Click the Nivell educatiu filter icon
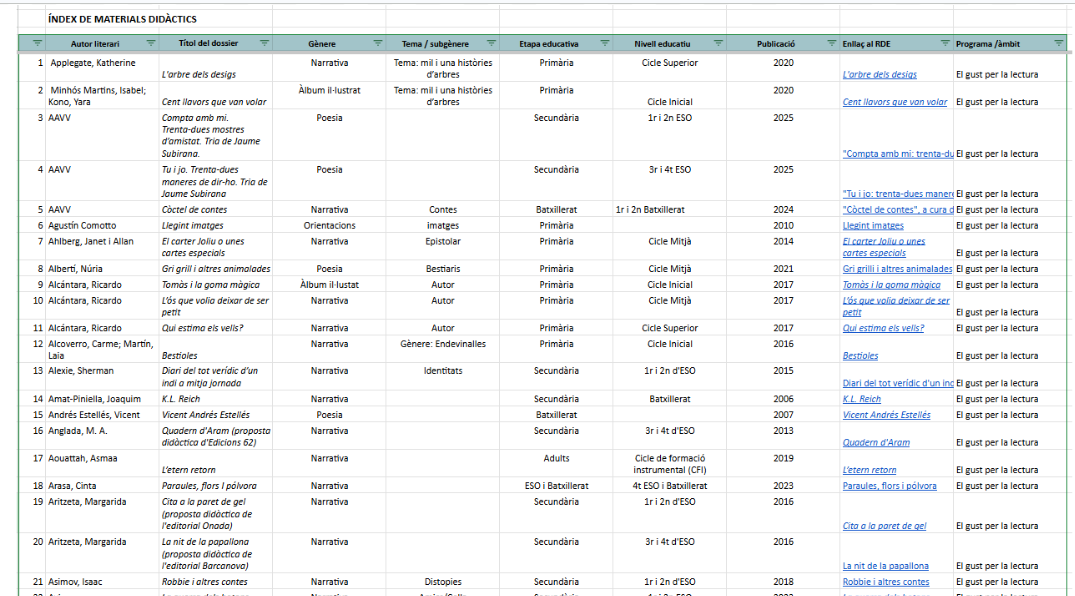This screenshot has height=596, width=1075. [716, 43]
